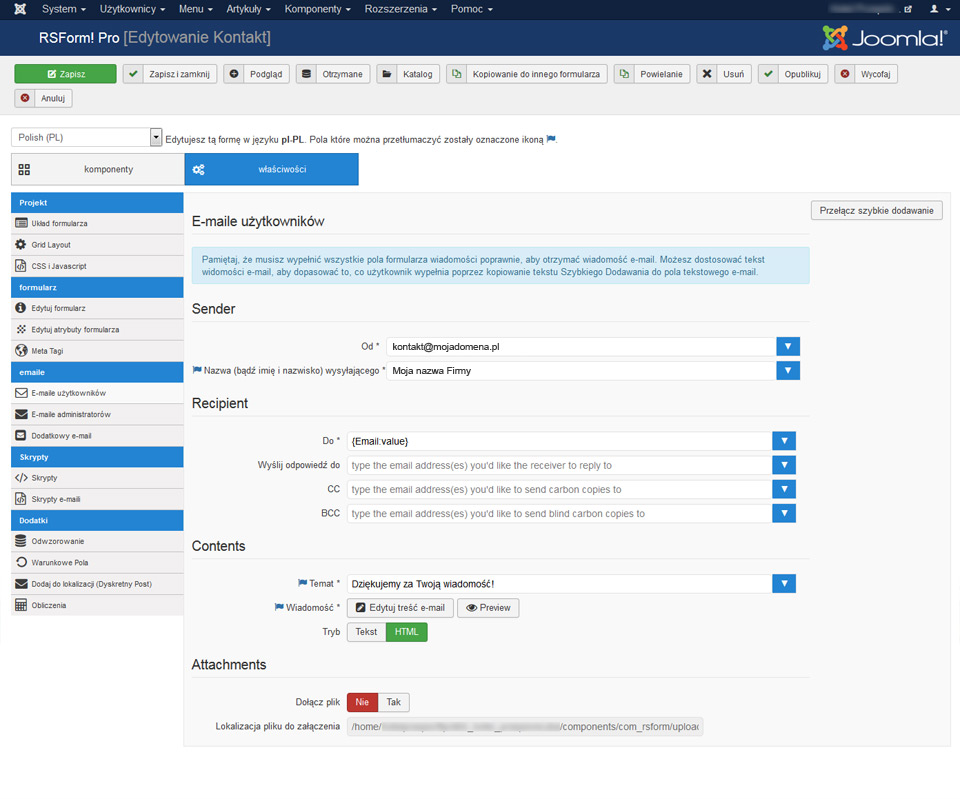Click the external site preview icon
The image size is (960, 799).
point(908,9)
